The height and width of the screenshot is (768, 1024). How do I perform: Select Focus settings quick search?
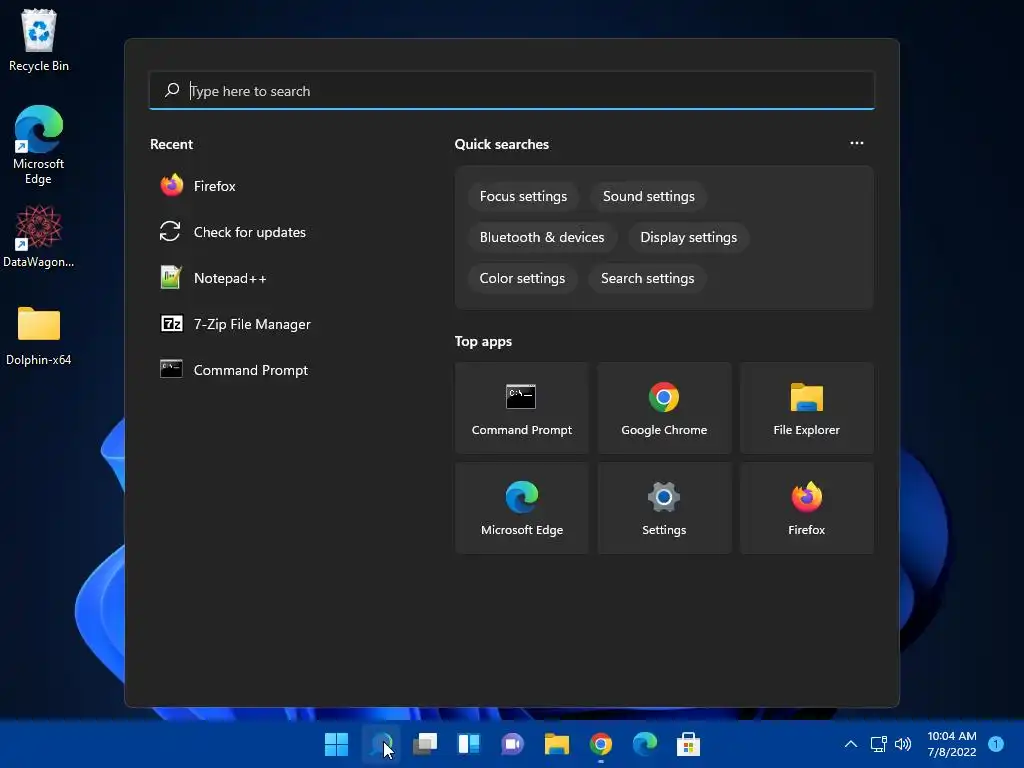click(523, 197)
